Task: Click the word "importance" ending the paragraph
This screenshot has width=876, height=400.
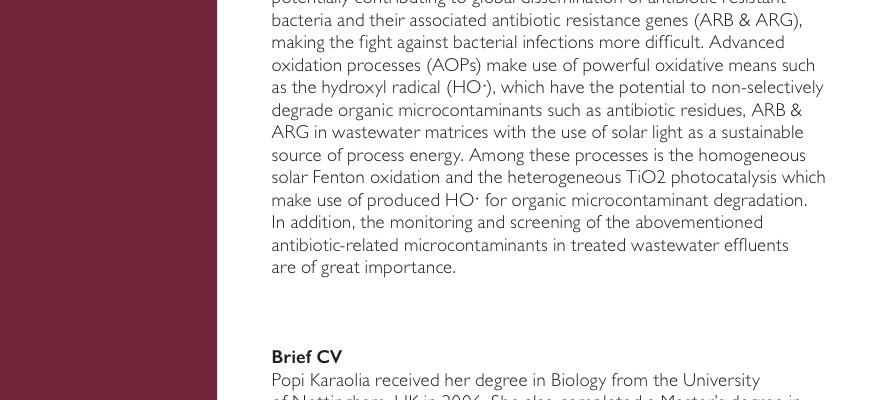Action: point(410,267)
